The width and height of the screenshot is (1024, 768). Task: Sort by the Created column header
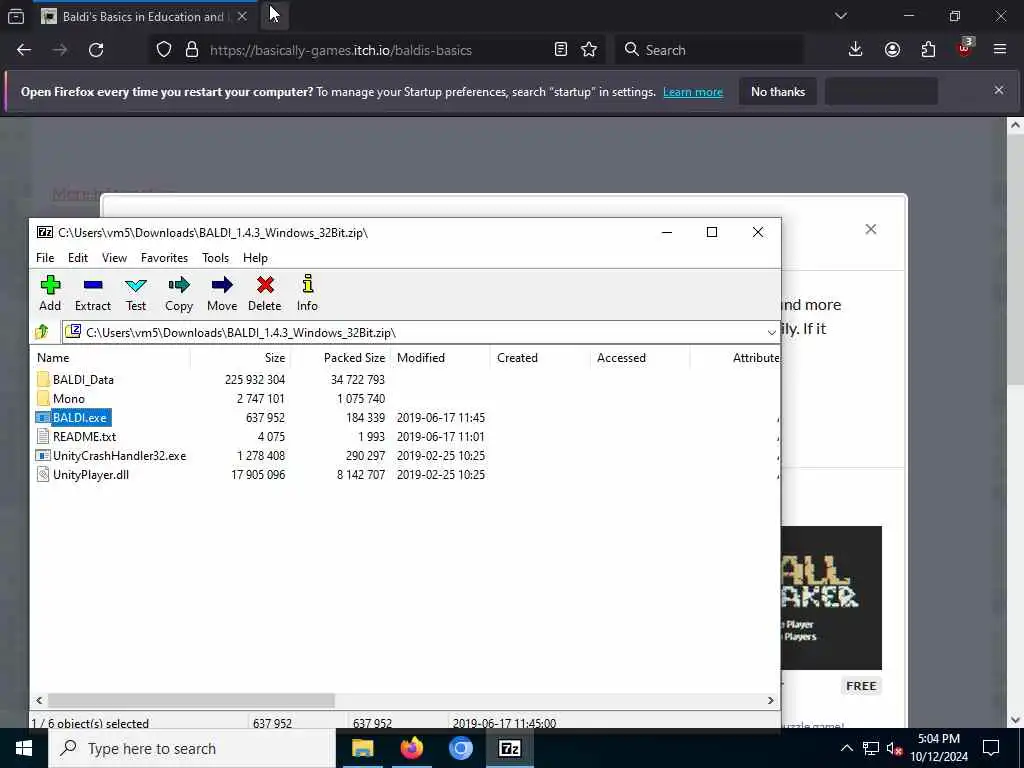pos(540,358)
